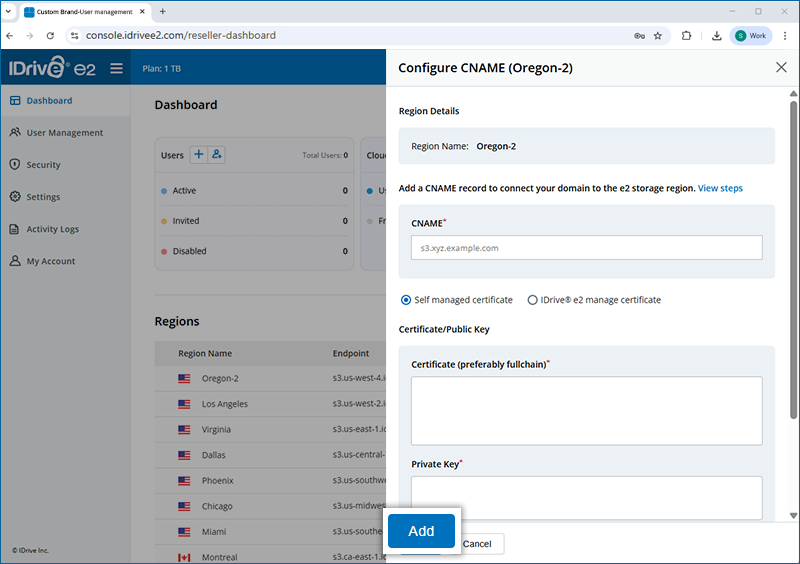Open User Management in the sidebar
Image resolution: width=800 pixels, height=564 pixels.
click(65, 133)
